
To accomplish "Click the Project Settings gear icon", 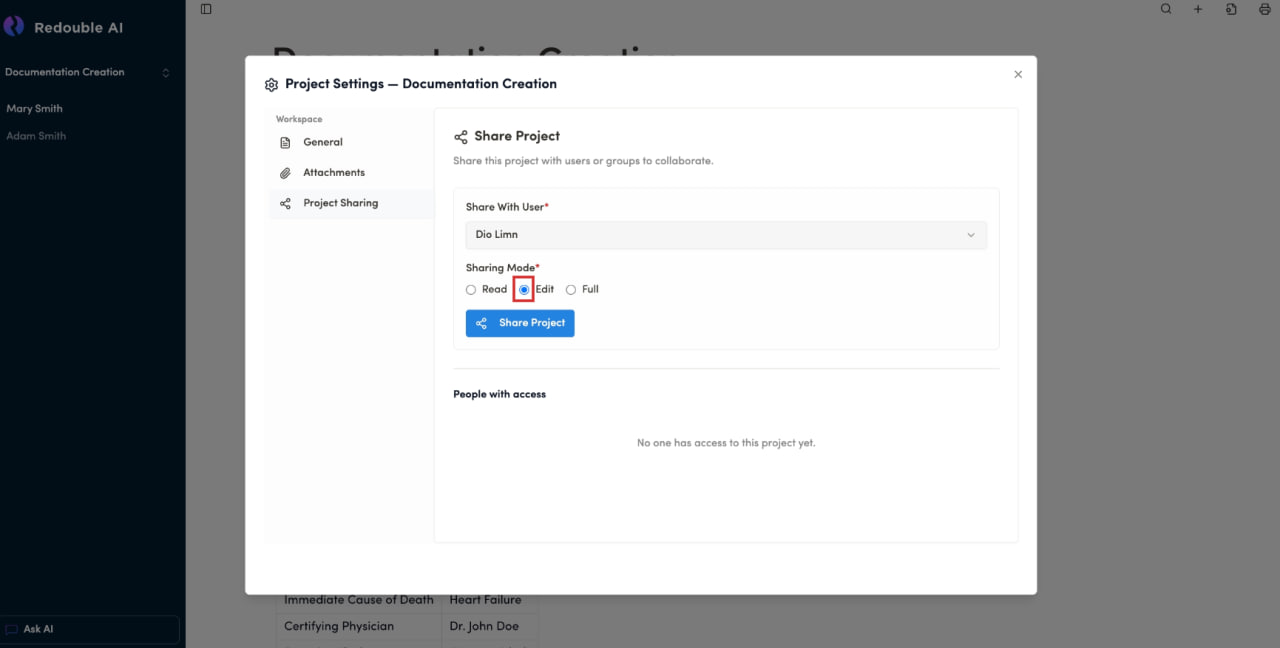I will click(x=271, y=85).
